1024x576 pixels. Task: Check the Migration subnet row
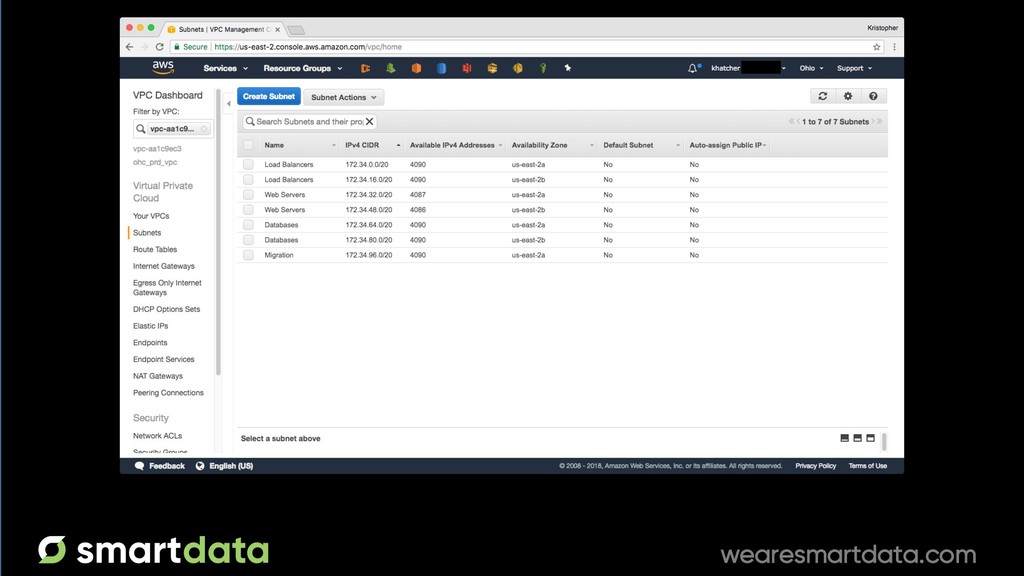click(x=248, y=255)
